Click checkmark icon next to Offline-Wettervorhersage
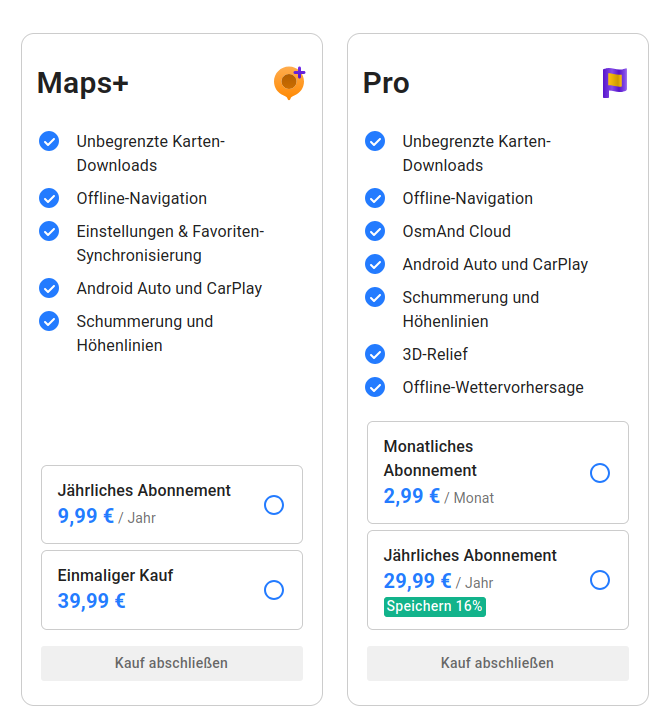The height and width of the screenshot is (709, 663). tap(375, 387)
